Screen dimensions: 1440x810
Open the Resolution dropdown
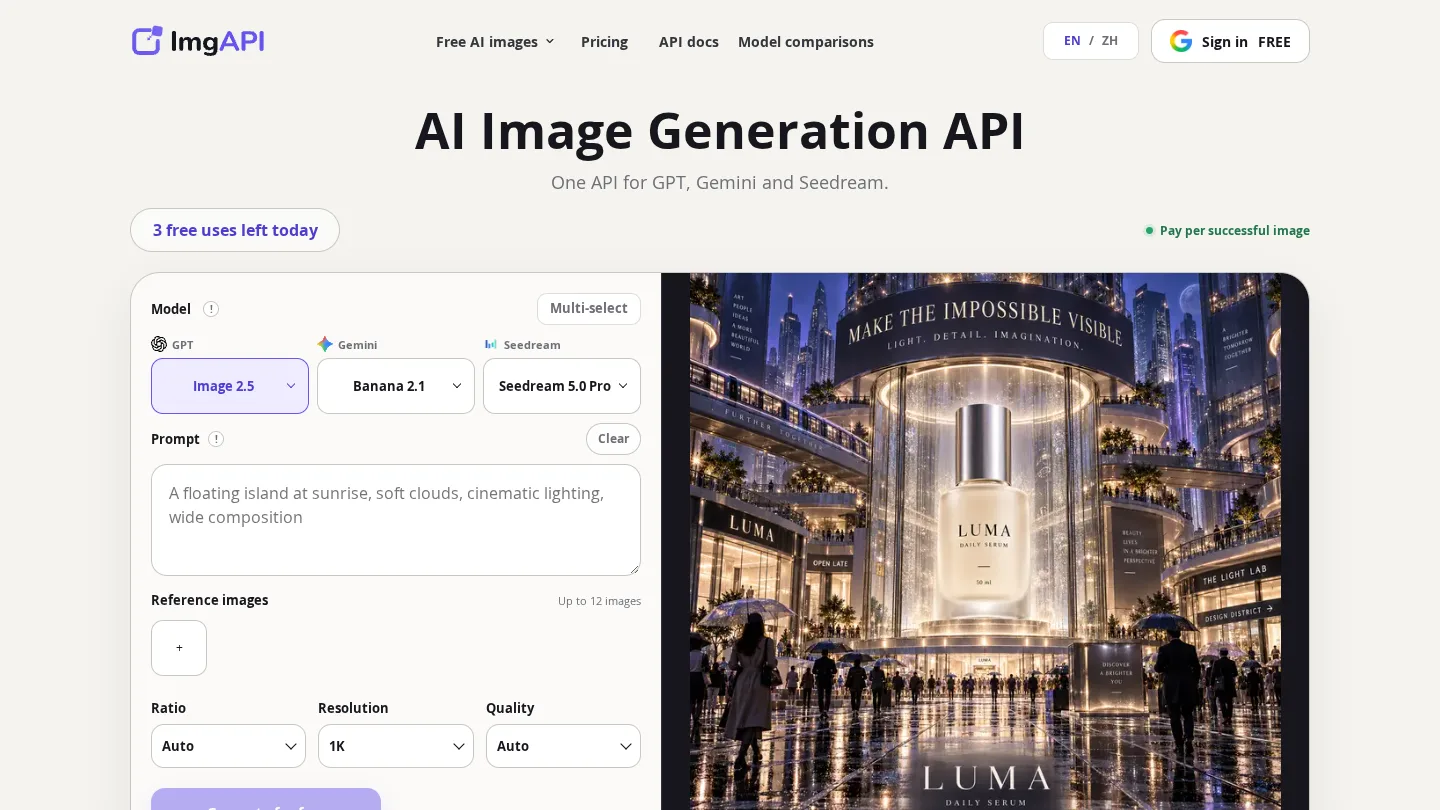[396, 746]
